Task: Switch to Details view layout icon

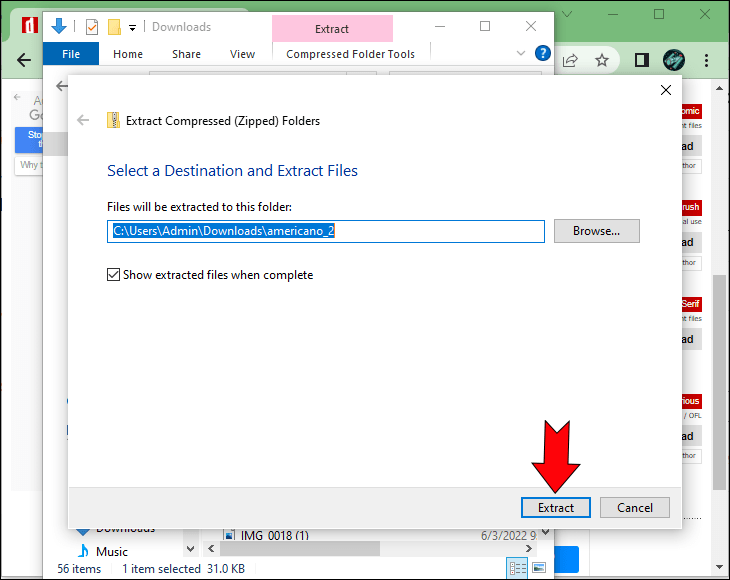Action: (518, 568)
